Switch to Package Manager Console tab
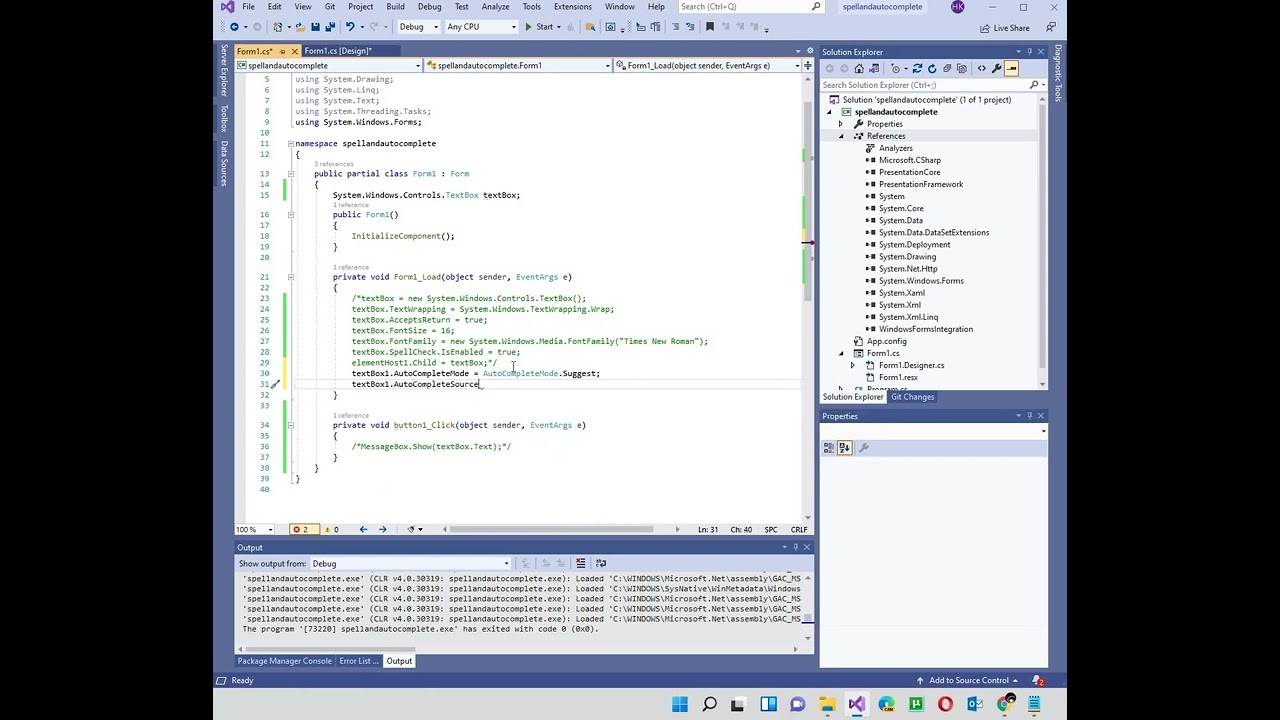 click(284, 661)
